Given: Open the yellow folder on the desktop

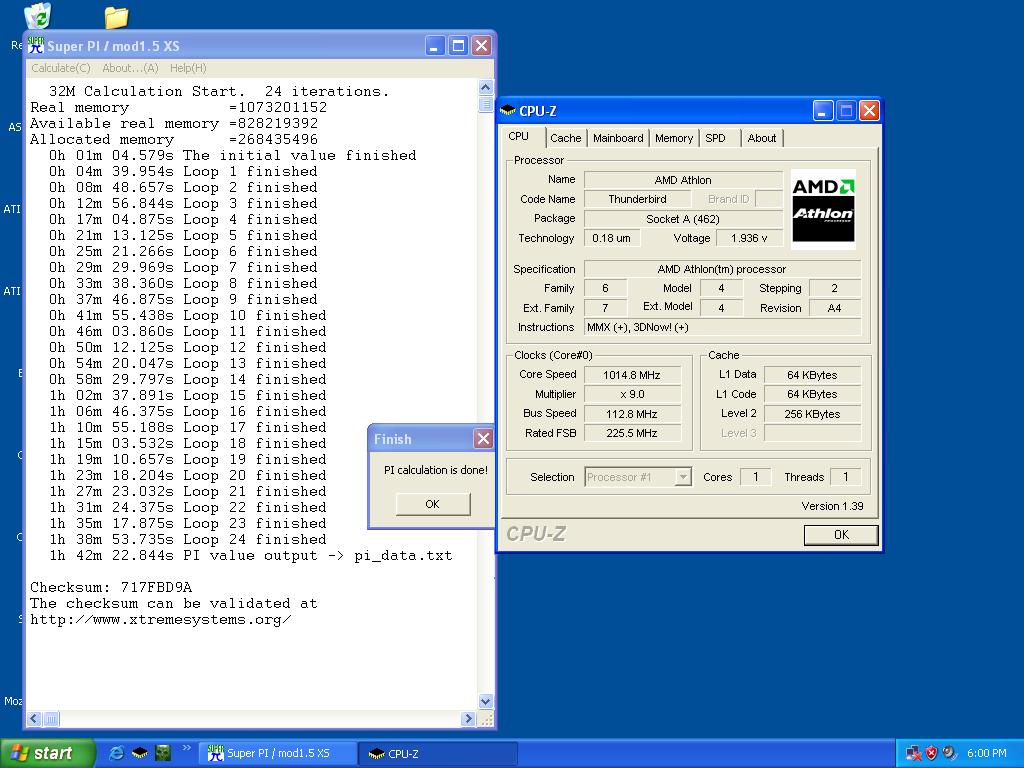Looking at the screenshot, I should click(116, 18).
